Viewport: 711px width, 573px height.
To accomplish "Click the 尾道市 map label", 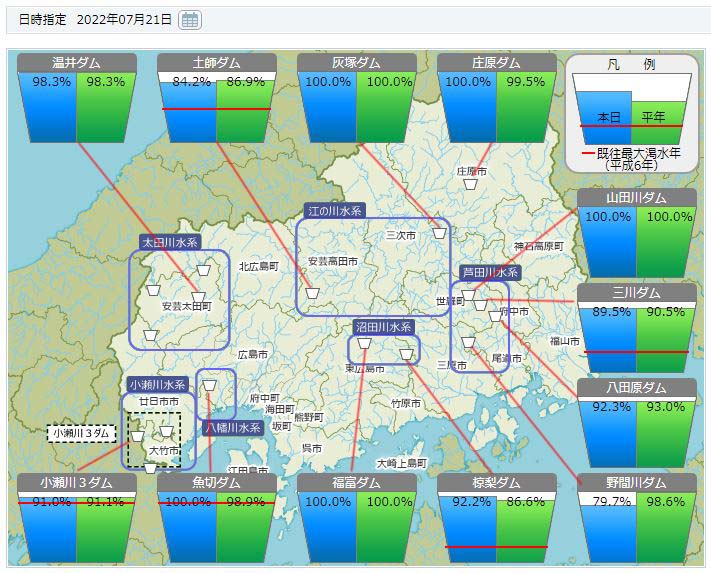I will click(x=506, y=358).
